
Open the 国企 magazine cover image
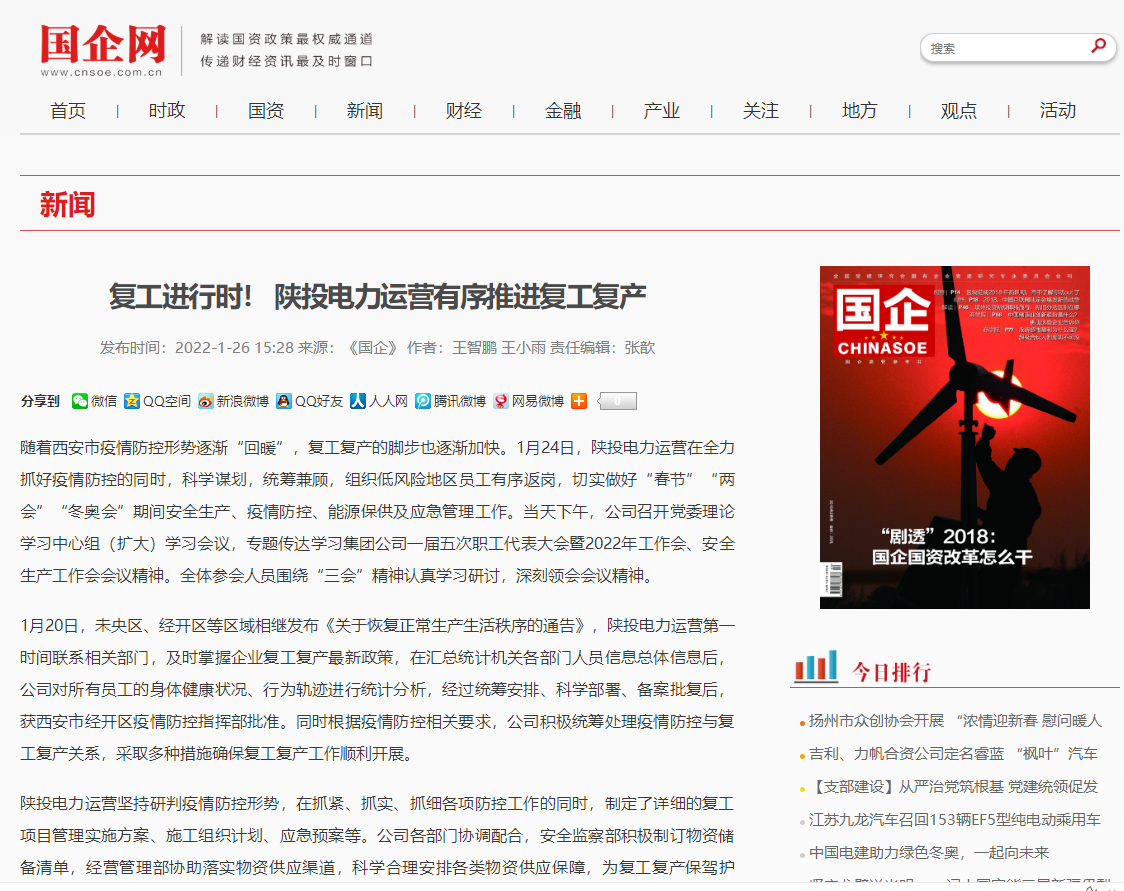pos(954,437)
